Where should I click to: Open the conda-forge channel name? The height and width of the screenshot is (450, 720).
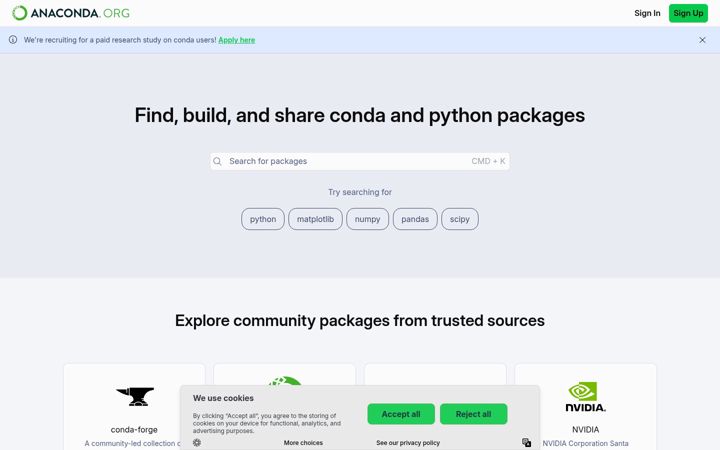[x=134, y=430]
